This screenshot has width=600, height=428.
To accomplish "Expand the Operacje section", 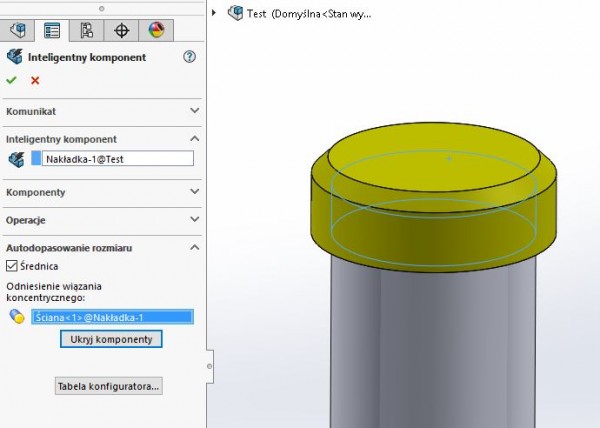I will tap(194, 219).
